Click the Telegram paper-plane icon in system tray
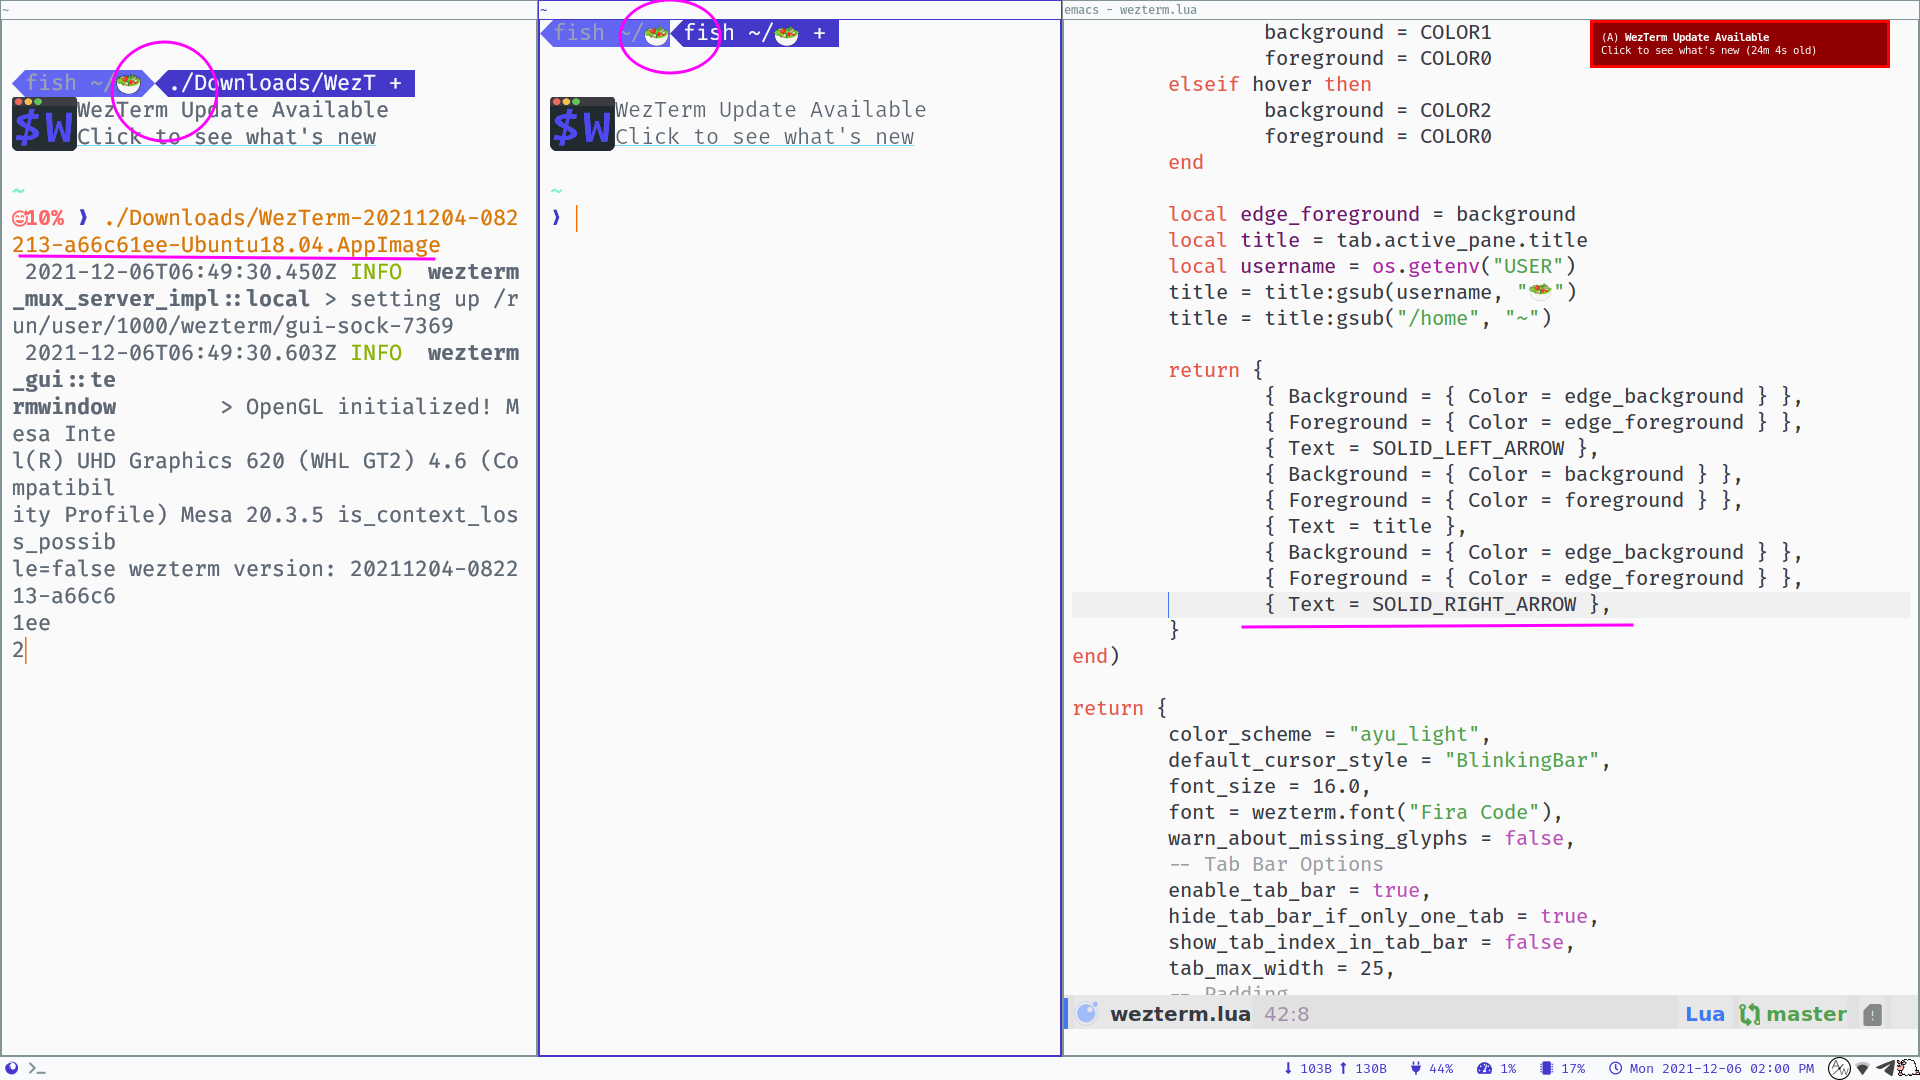1920x1080 pixels. coord(1886,1068)
